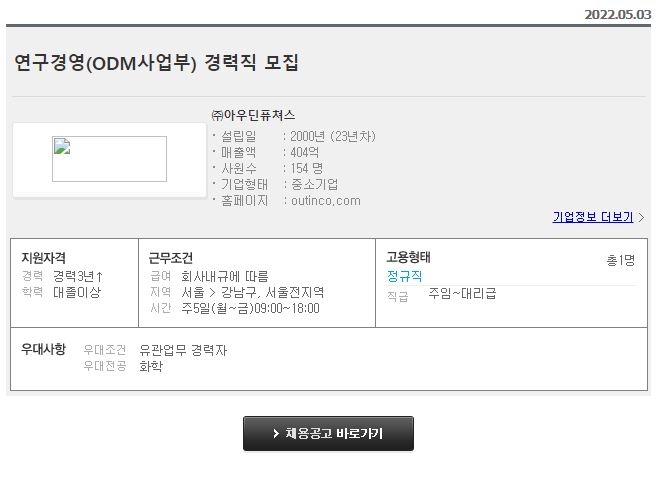Viewport: 658px width, 495px height.
Task: Click the 정규직 employment type text
Action: pos(405,275)
